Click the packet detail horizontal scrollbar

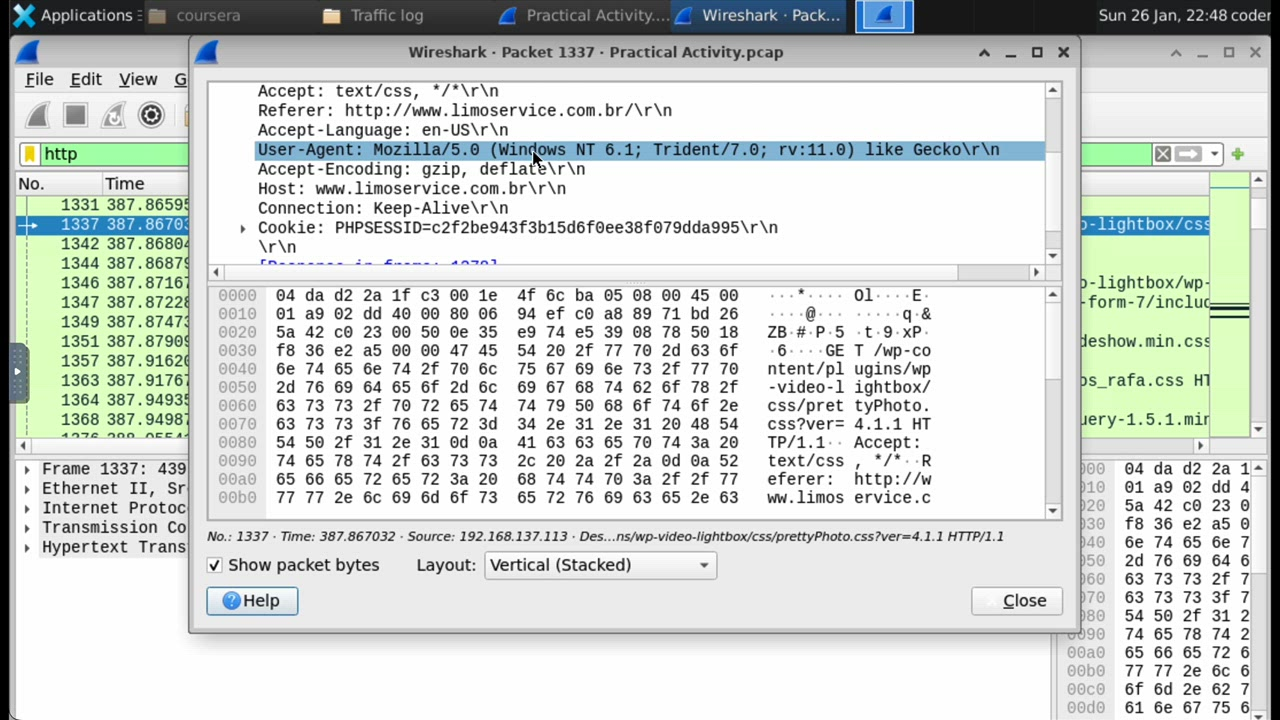tap(626, 272)
